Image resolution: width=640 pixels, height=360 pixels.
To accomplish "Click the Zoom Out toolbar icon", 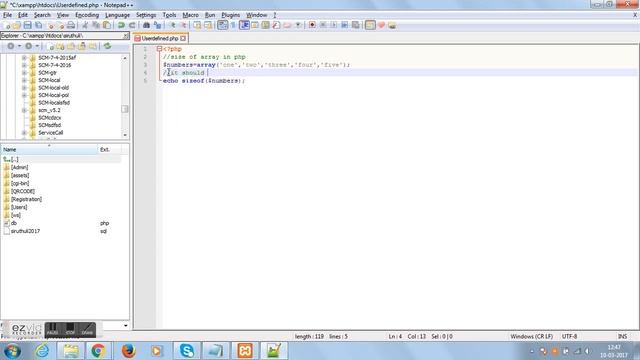I will [184, 25].
